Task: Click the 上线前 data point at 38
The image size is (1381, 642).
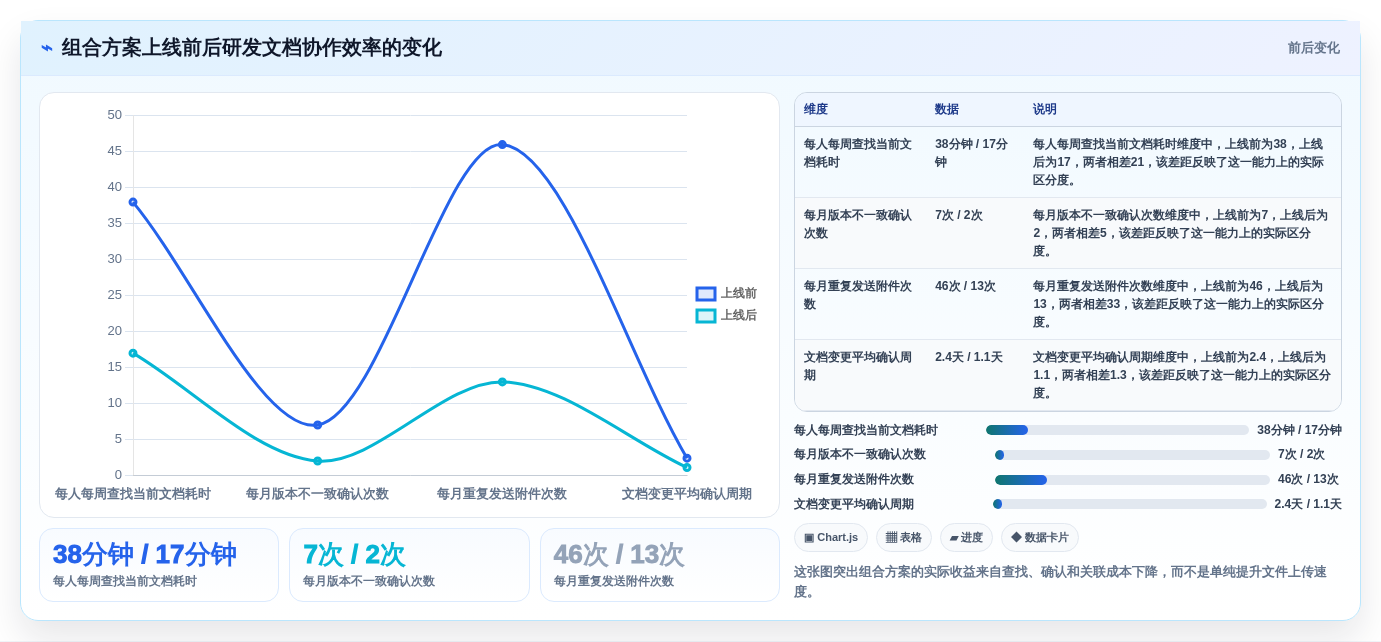Action: click(x=133, y=202)
